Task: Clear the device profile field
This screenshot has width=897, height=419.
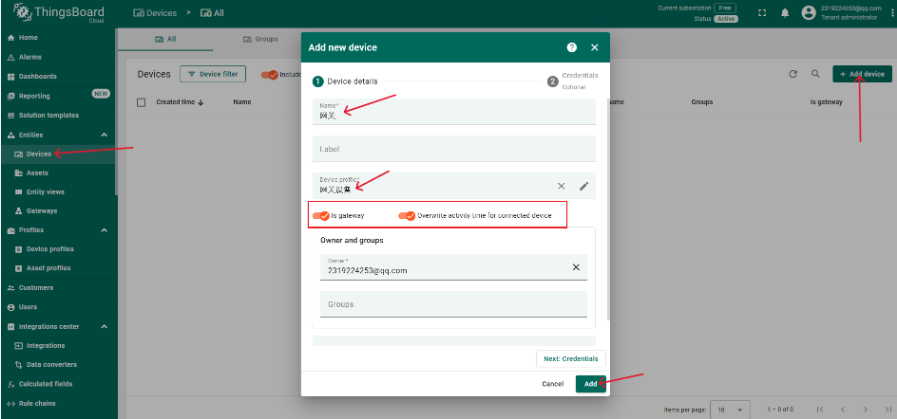Action: tap(561, 185)
